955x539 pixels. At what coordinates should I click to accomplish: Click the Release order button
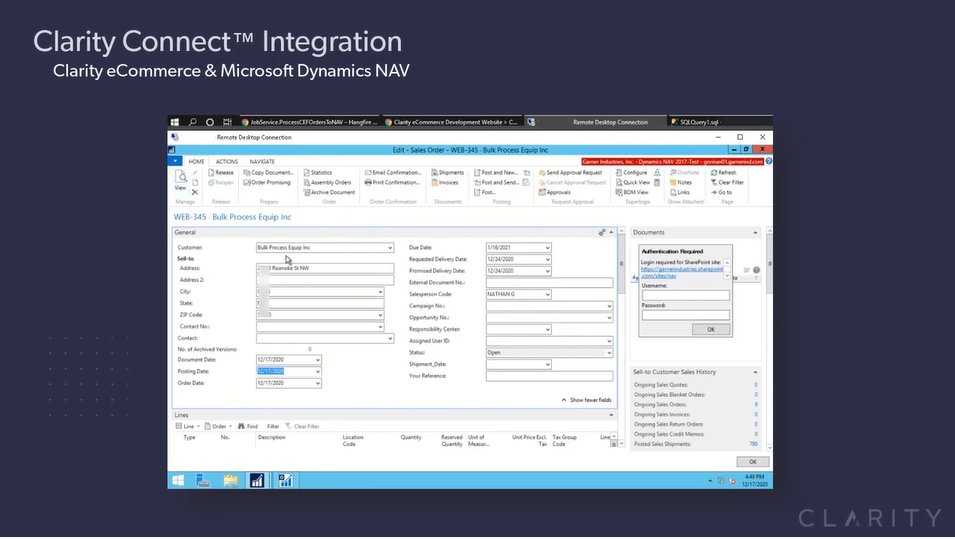point(220,172)
